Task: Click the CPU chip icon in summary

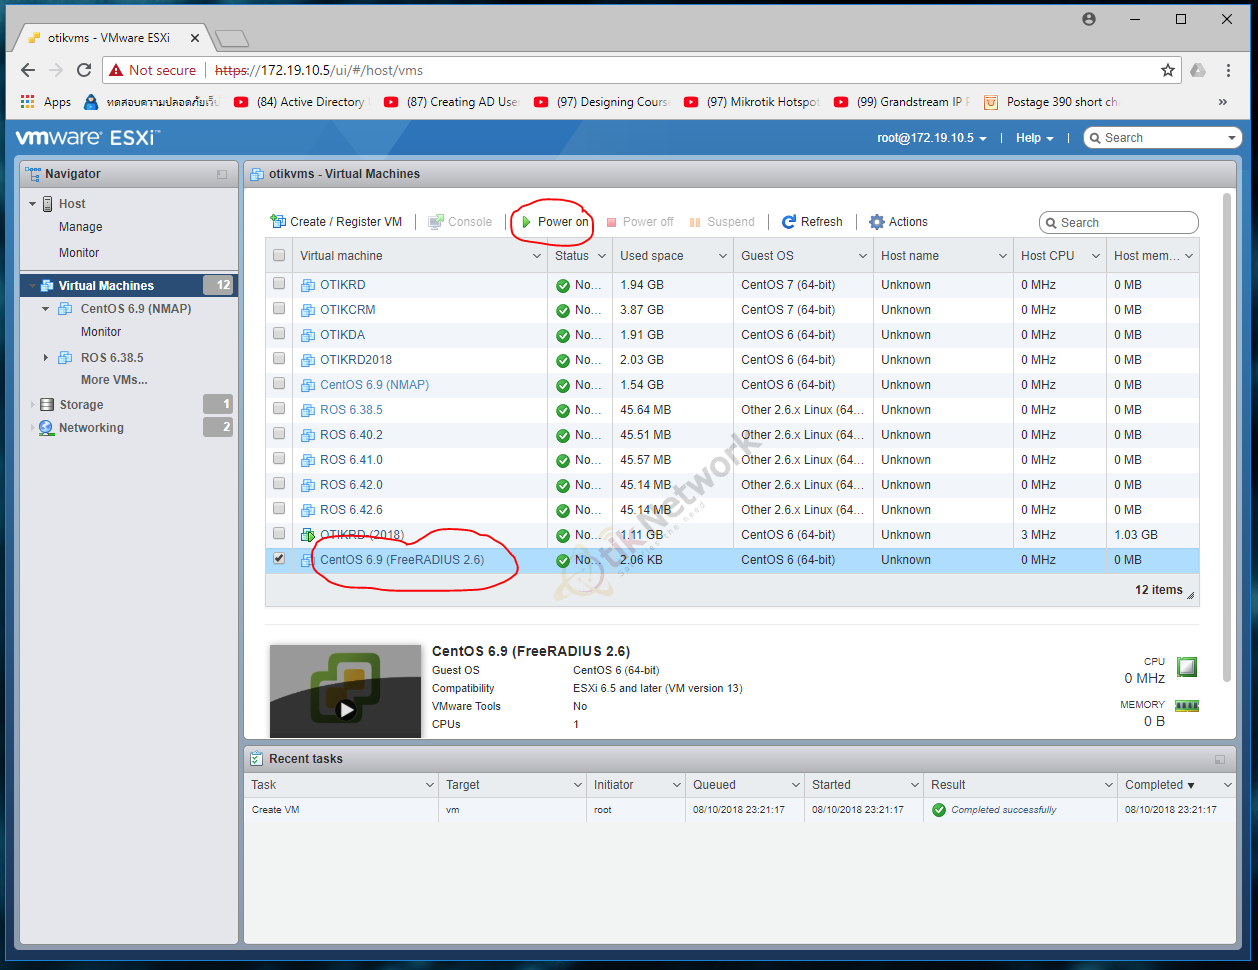Action: (x=1187, y=666)
